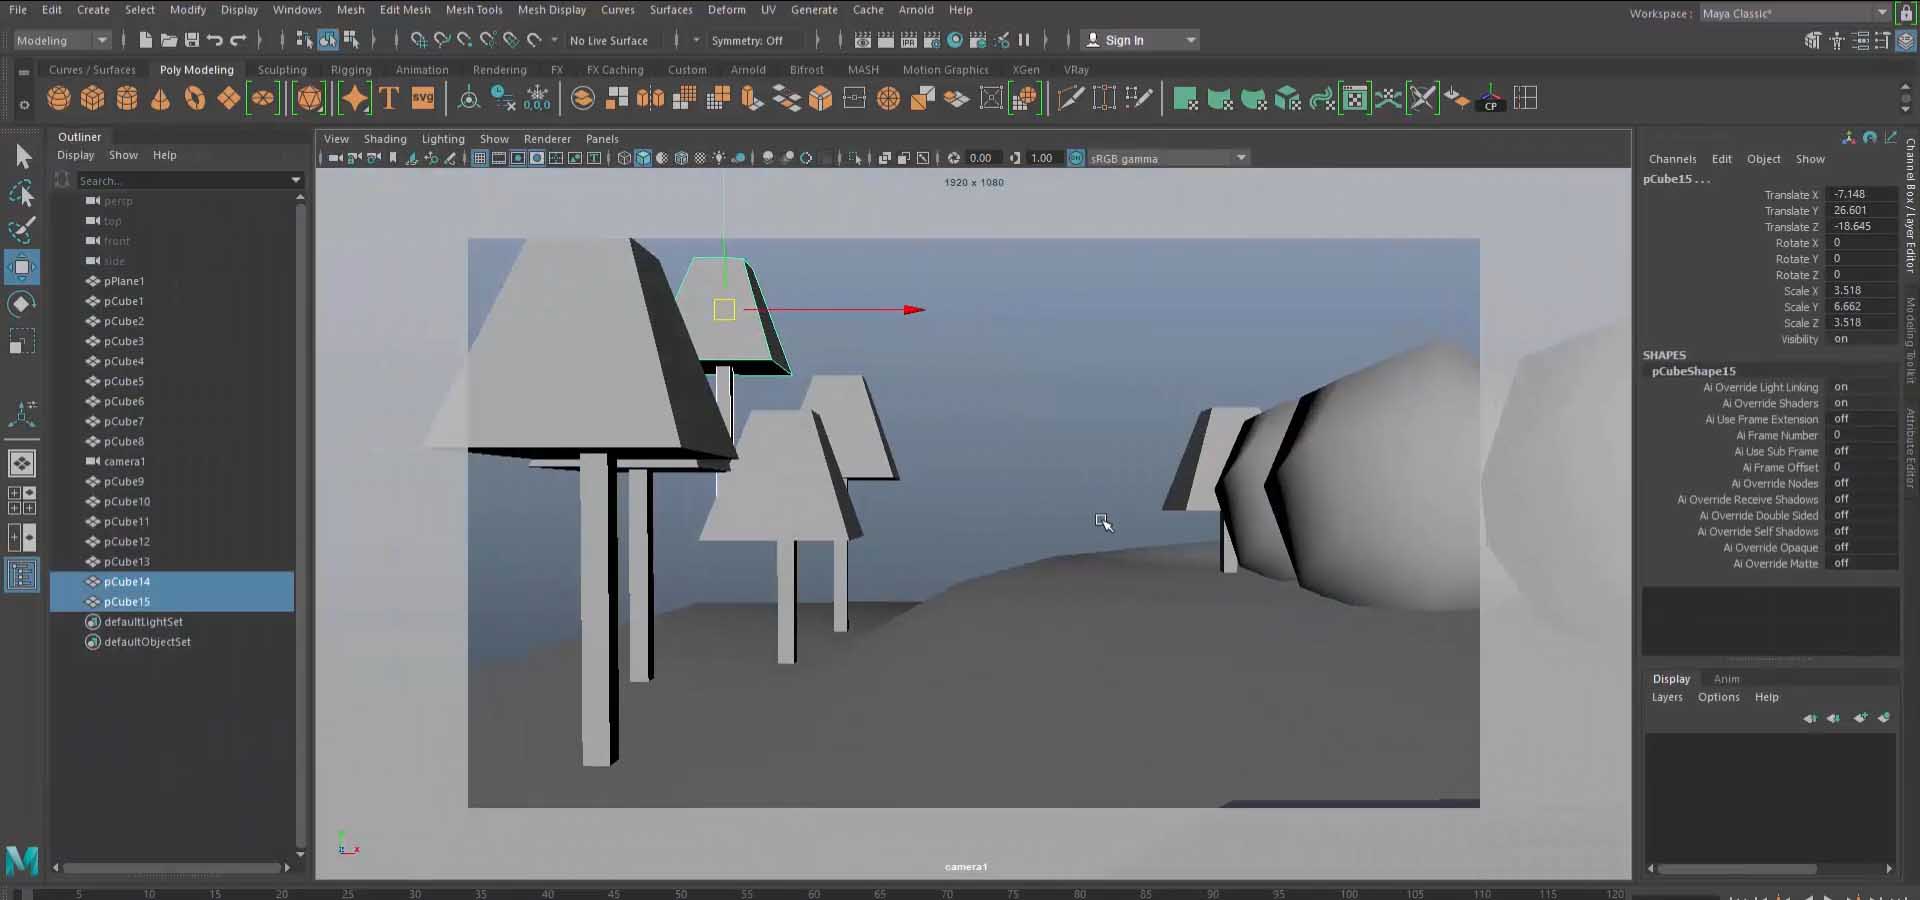Viewport: 1920px width, 900px height.
Task: Click the polygon sphere shelf icon
Action: 59,98
